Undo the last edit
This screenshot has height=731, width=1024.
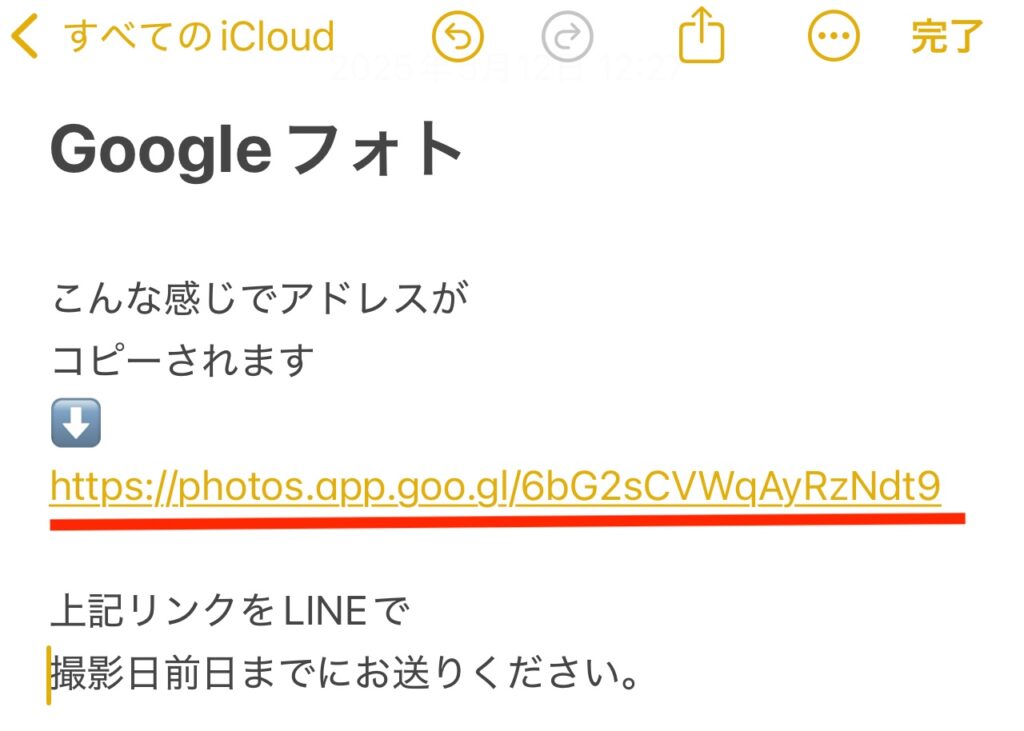(x=458, y=37)
